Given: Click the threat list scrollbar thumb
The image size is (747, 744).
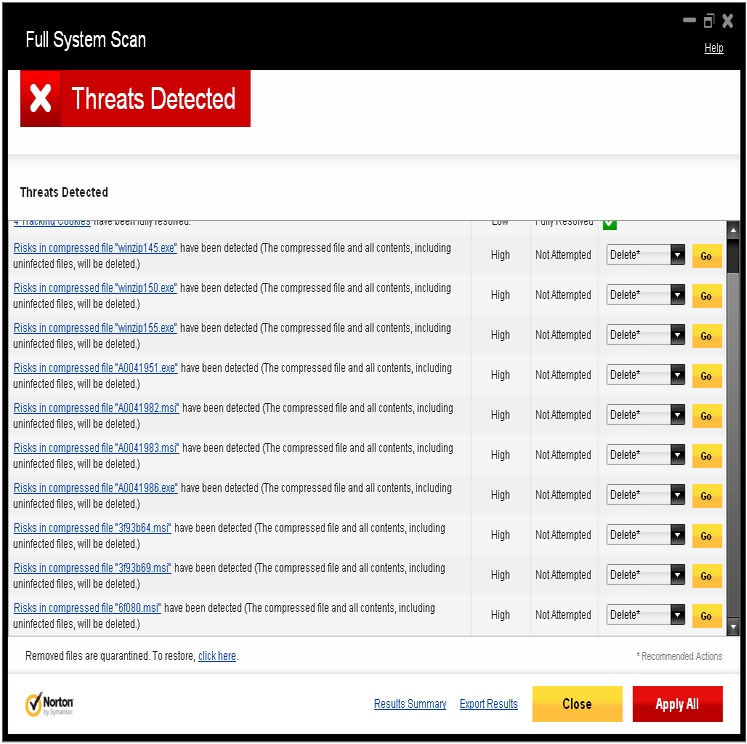Looking at the screenshot, I should coord(733,256).
